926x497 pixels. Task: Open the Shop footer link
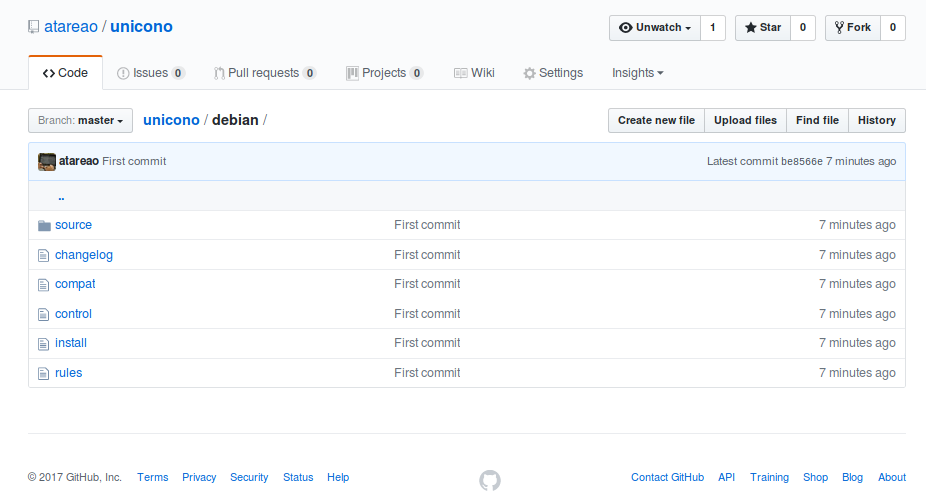coord(815,477)
